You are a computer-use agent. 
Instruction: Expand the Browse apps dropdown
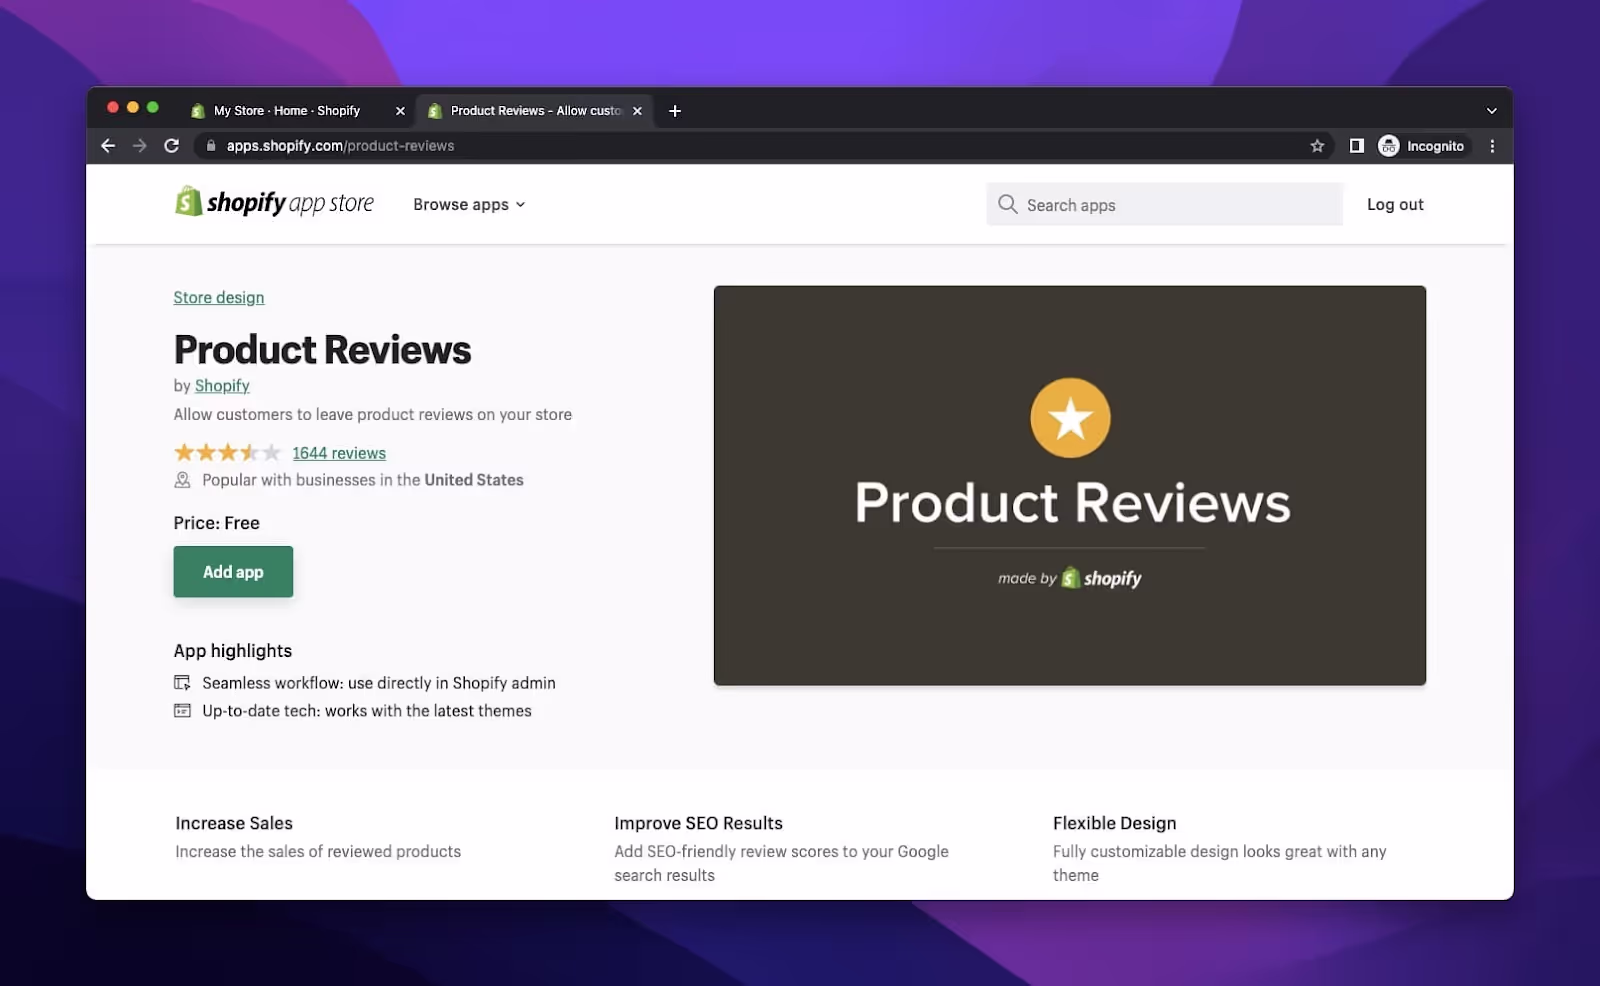(469, 205)
